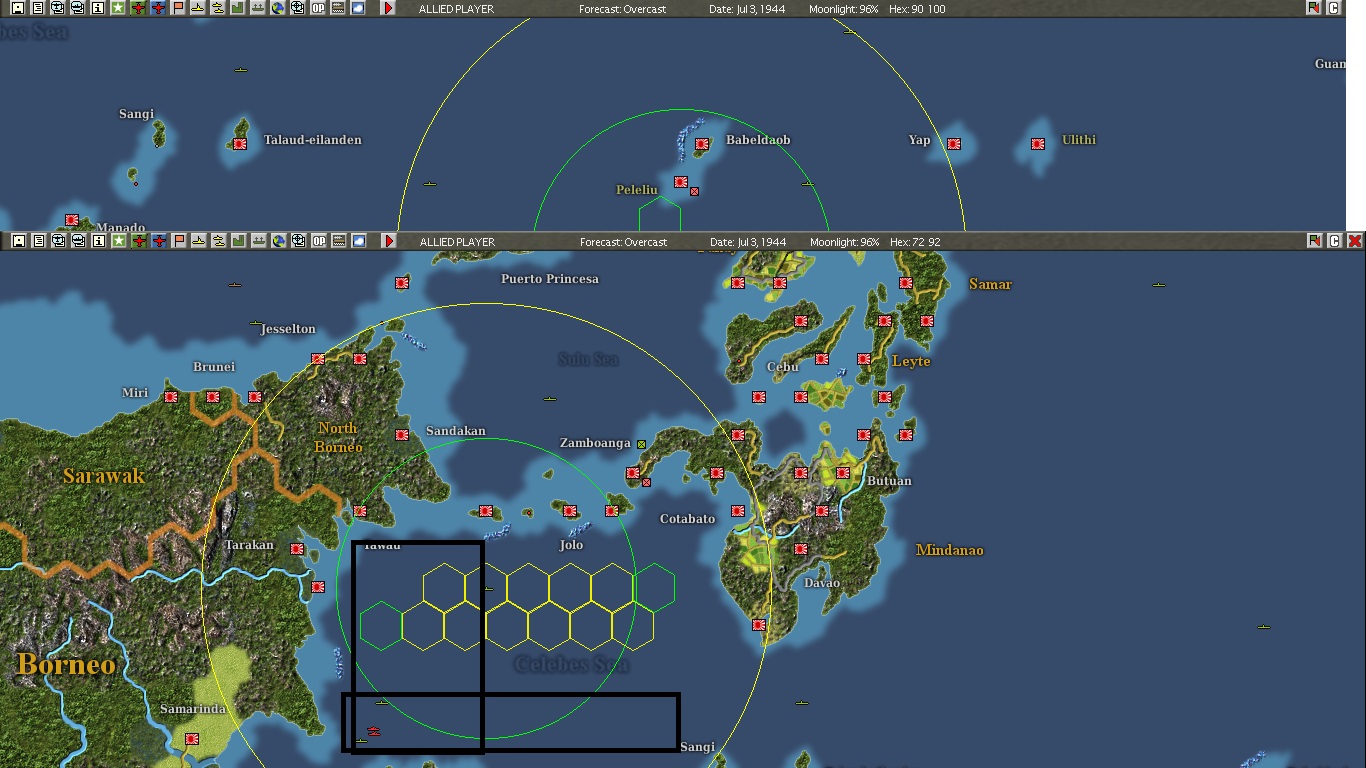Open the document list icon in top toolbar
The height and width of the screenshot is (768, 1366).
pyautogui.click(x=38, y=8)
